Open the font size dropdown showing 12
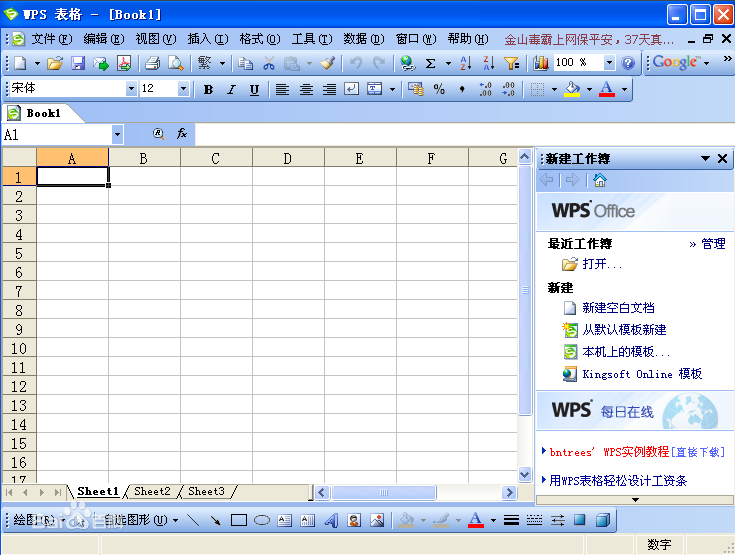This screenshot has height=555, width=735. point(183,89)
